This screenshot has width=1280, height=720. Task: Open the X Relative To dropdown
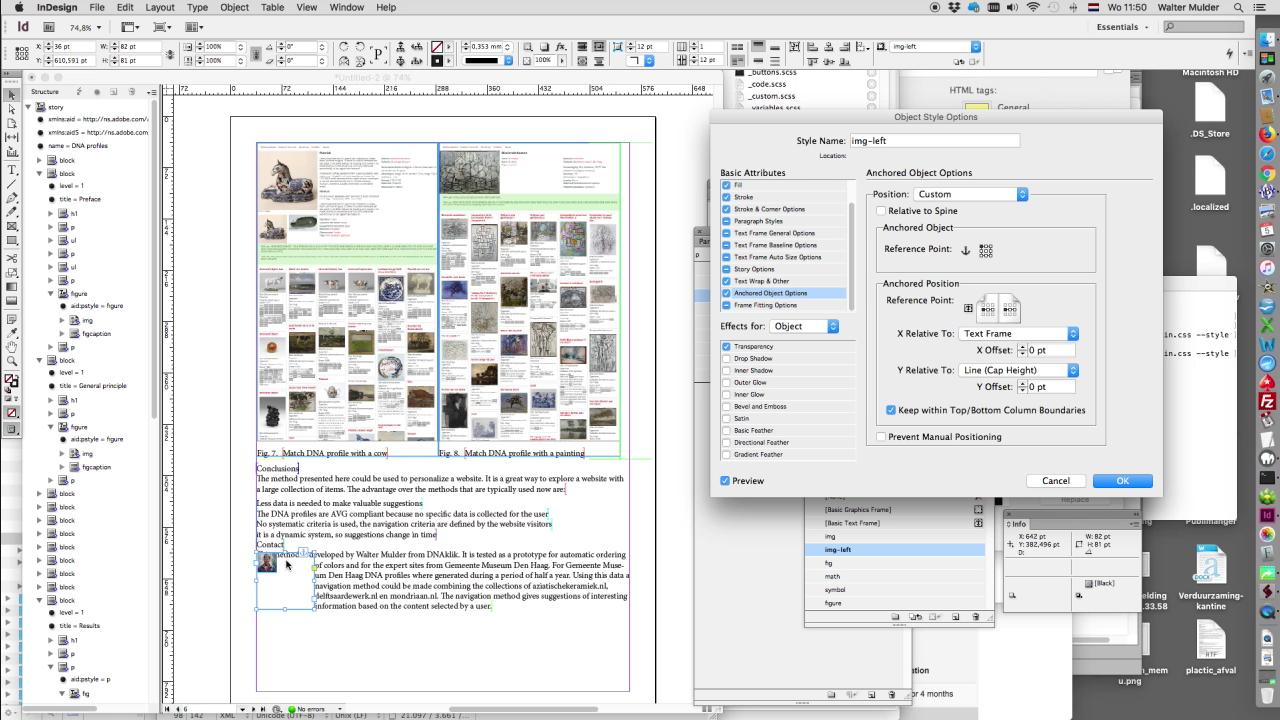tap(1018, 333)
